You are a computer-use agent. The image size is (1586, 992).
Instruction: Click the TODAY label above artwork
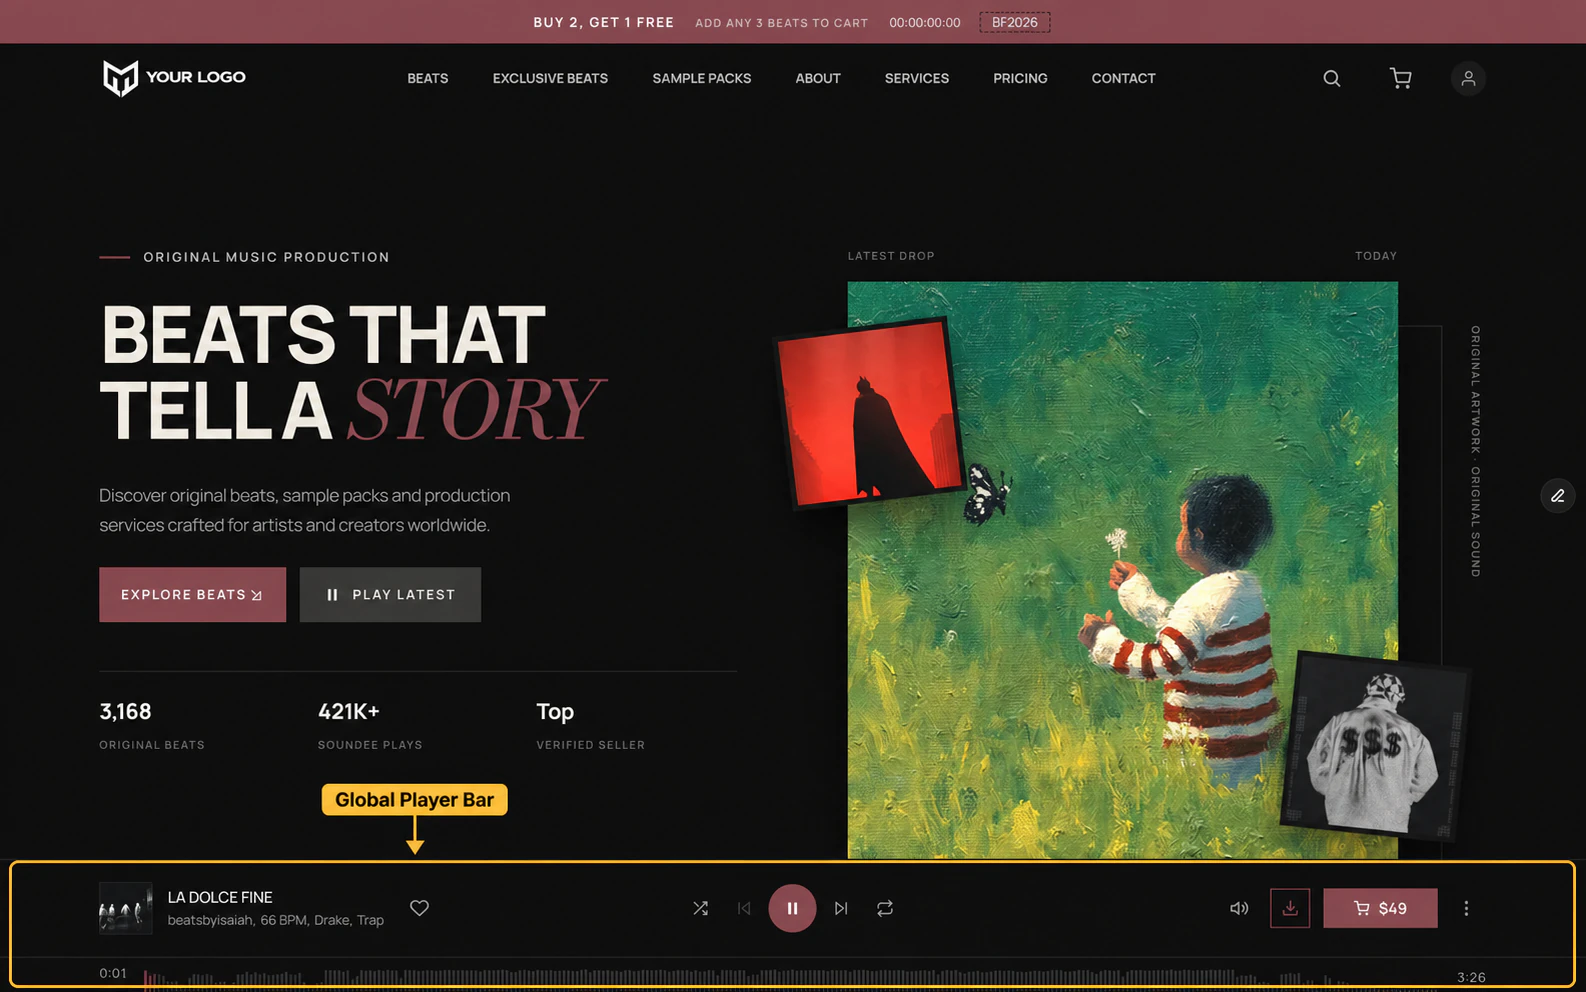point(1376,256)
